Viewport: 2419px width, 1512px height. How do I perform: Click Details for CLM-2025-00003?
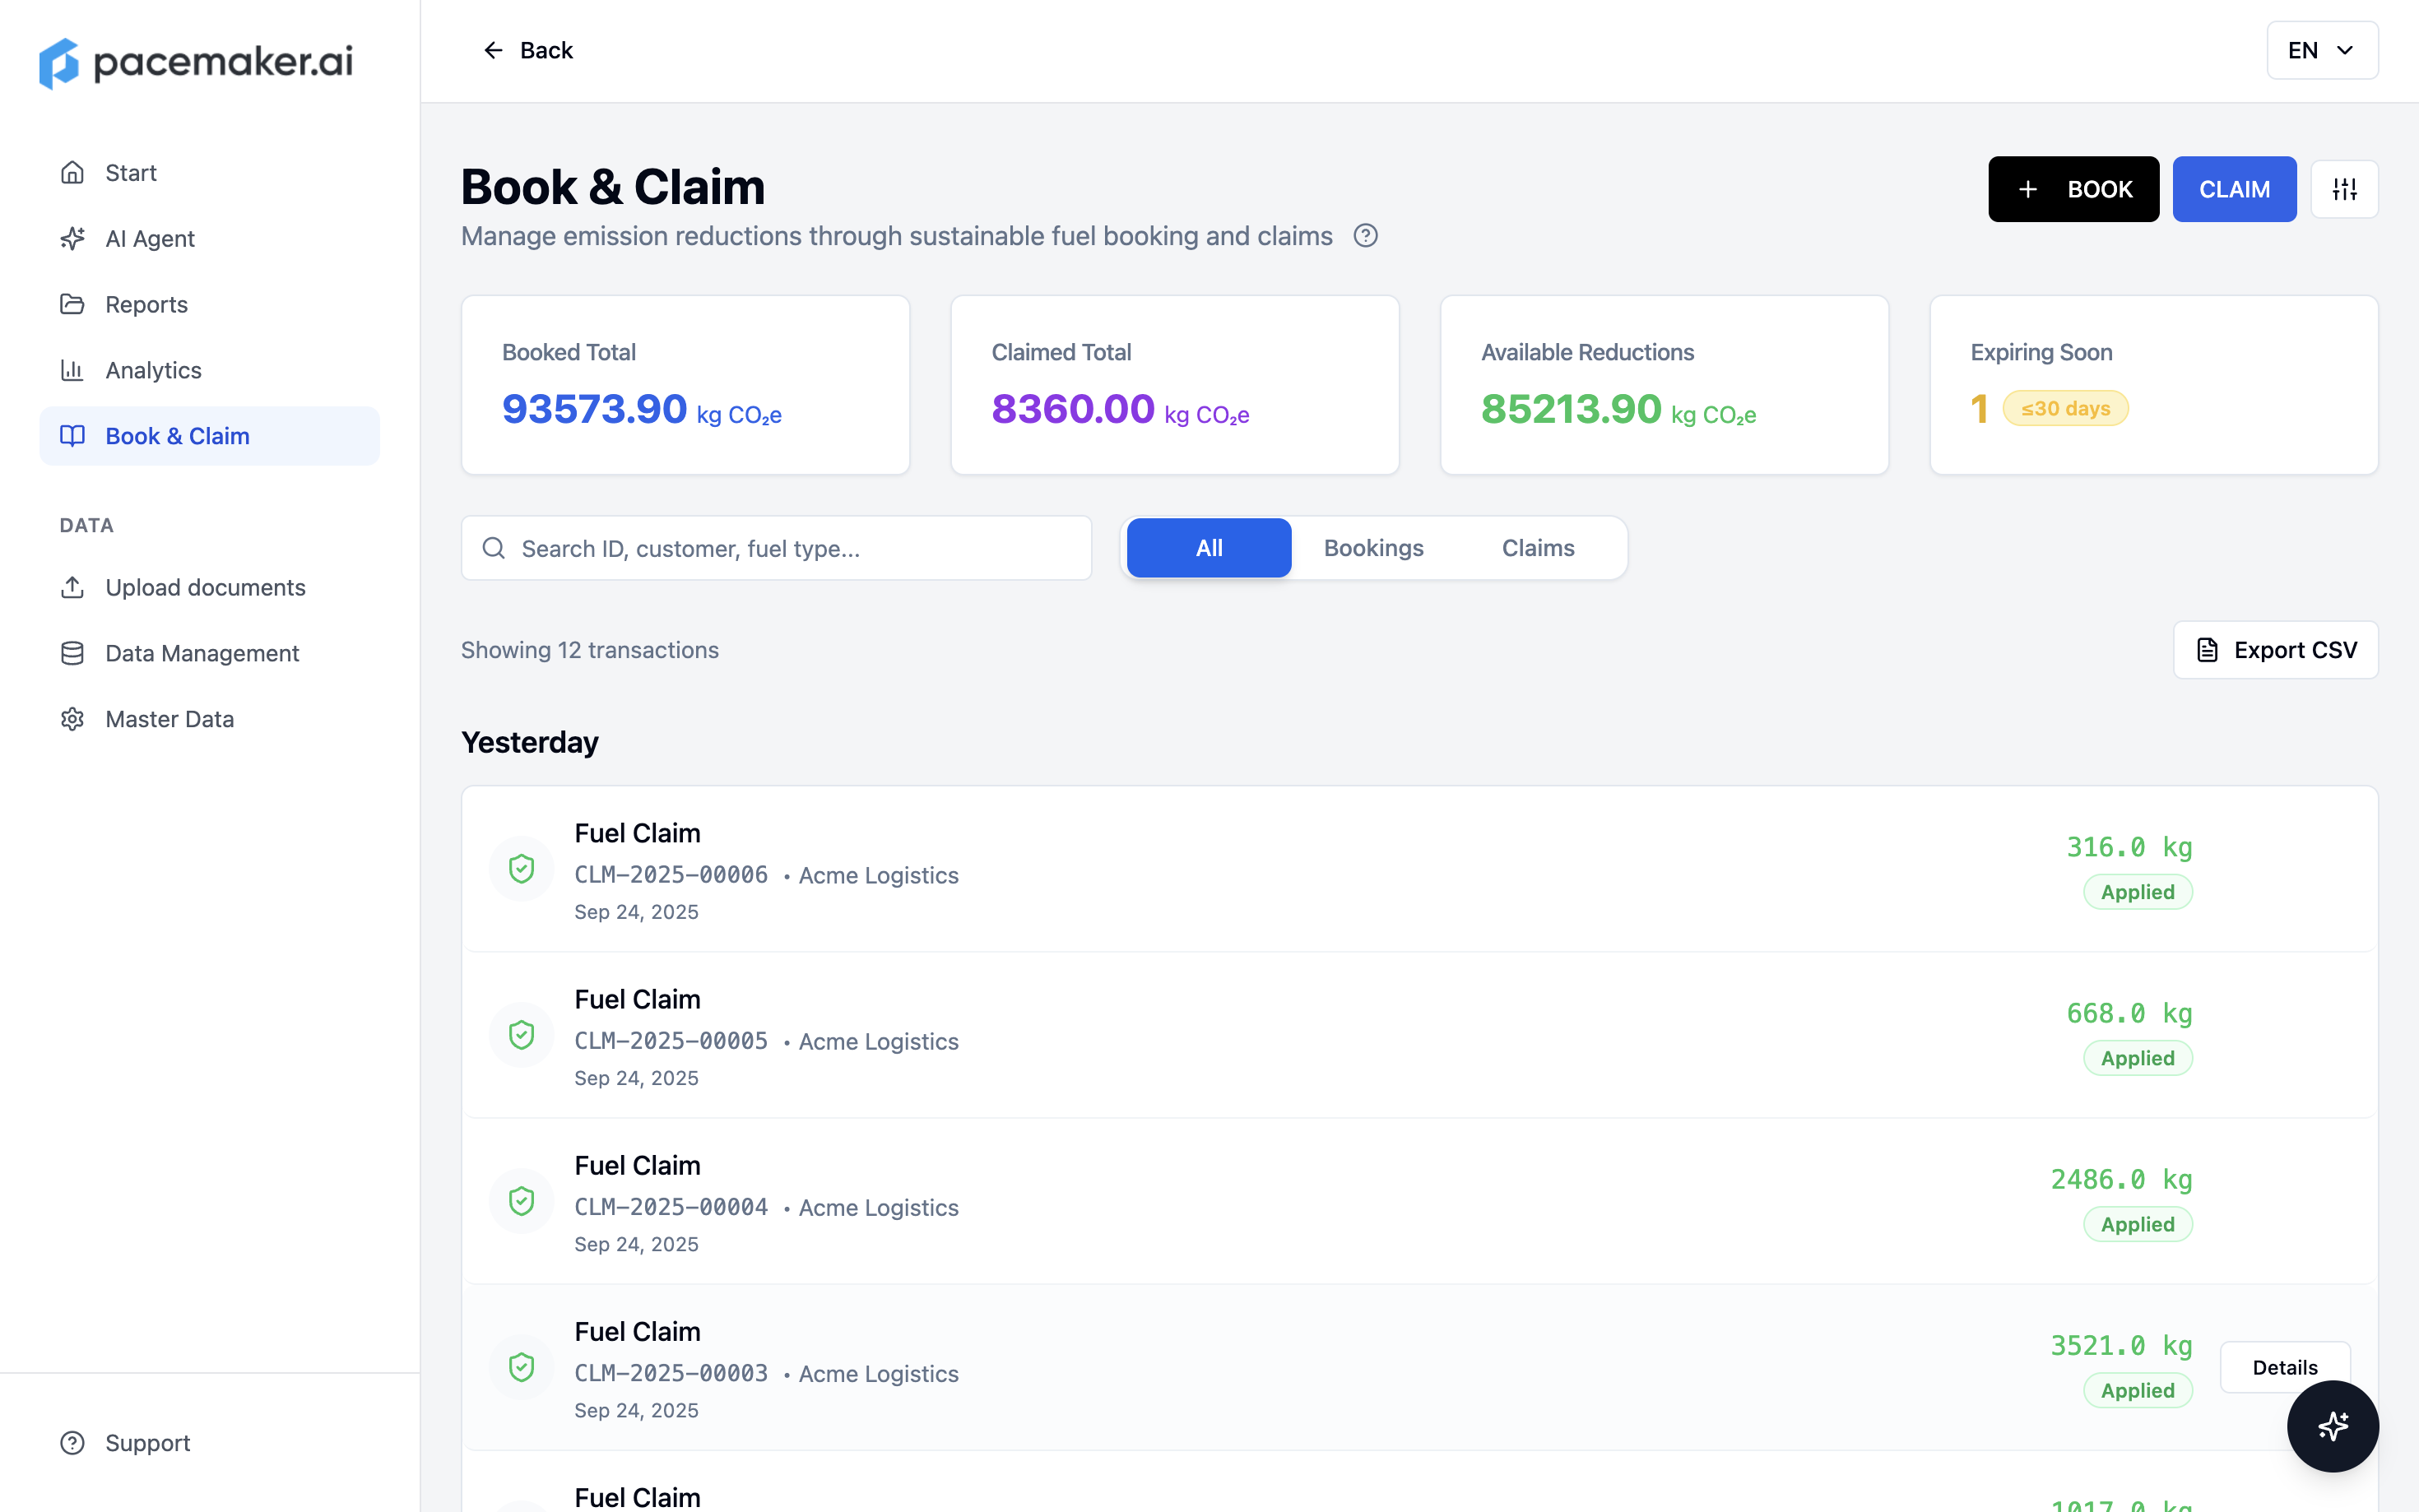2284,1367
